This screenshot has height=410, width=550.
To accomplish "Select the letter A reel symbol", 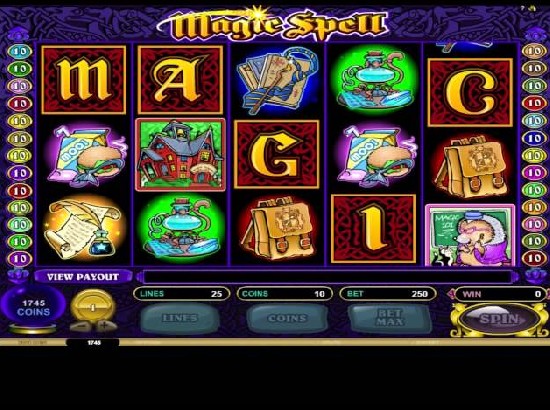I will point(180,80).
